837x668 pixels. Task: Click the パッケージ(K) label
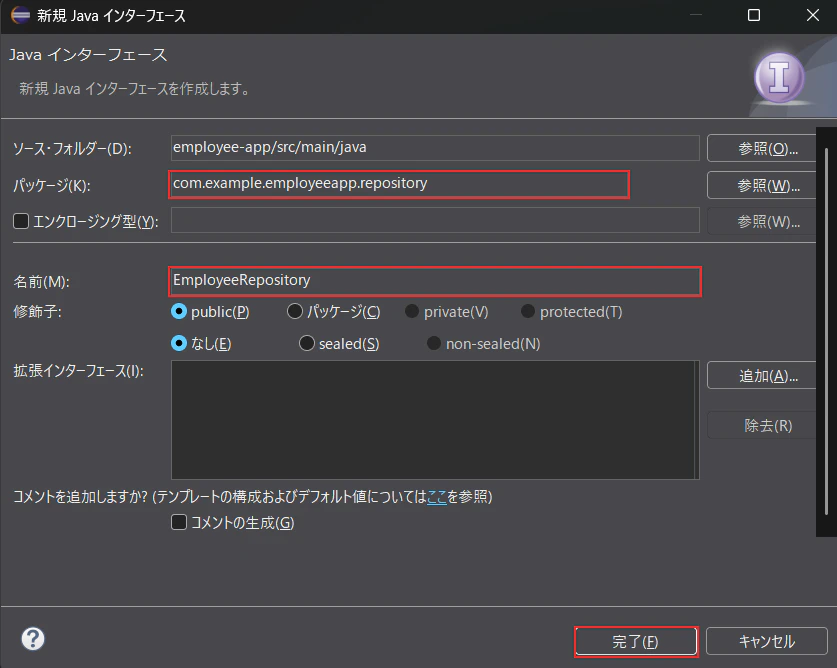(52, 185)
